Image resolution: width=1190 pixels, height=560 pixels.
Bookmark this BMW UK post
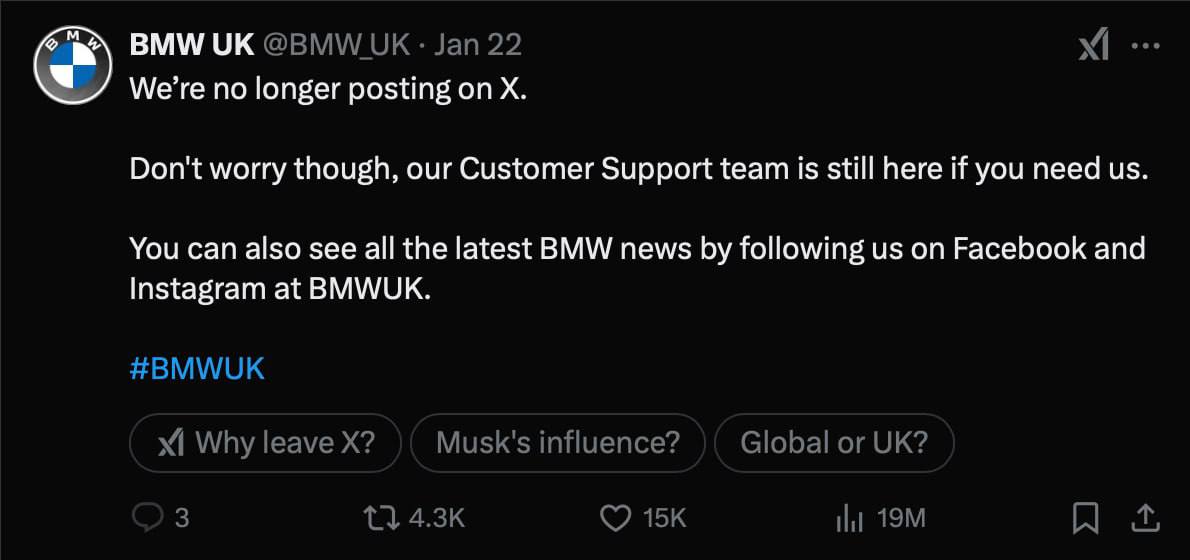click(x=1085, y=517)
